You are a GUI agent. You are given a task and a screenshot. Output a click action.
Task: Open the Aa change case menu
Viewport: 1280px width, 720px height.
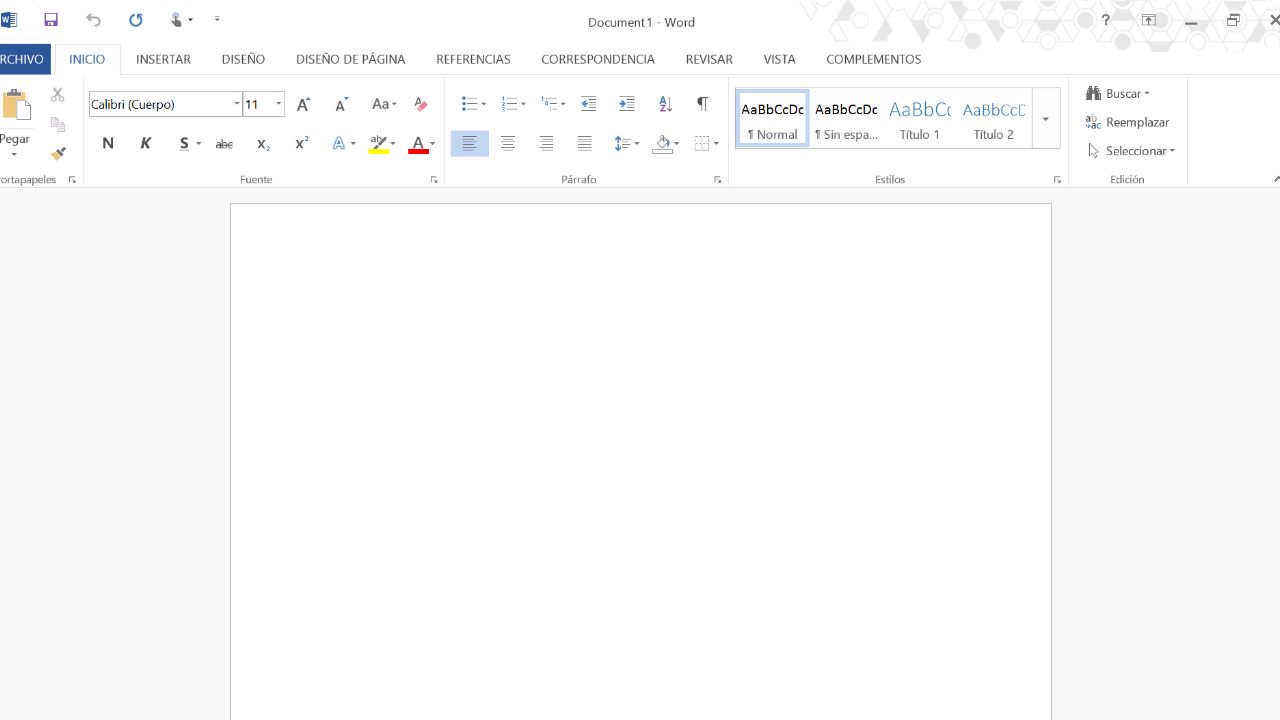coord(384,104)
